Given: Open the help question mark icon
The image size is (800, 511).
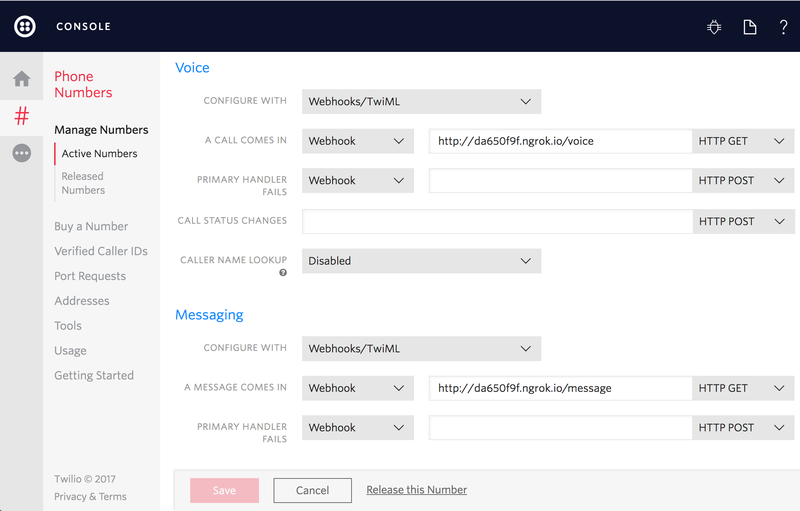Looking at the screenshot, I should 783,27.
